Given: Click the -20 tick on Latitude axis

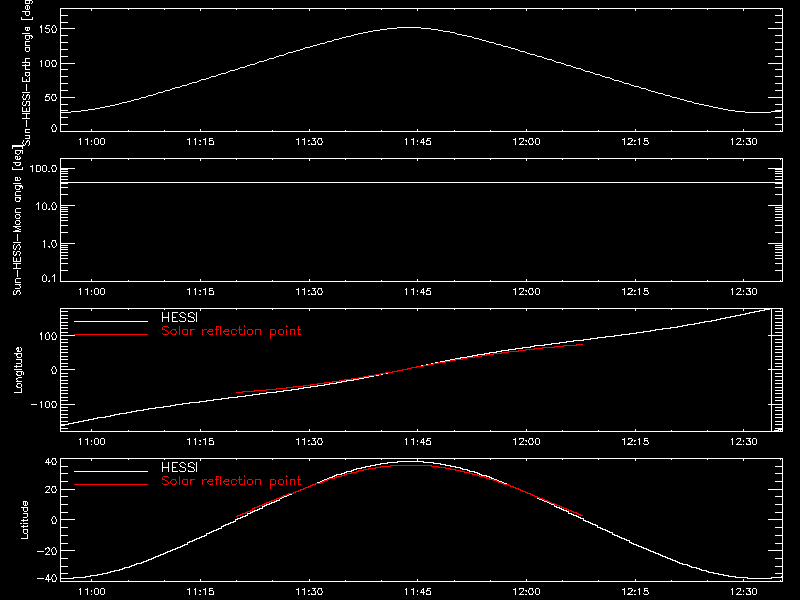Looking at the screenshot, I should click(47, 551).
